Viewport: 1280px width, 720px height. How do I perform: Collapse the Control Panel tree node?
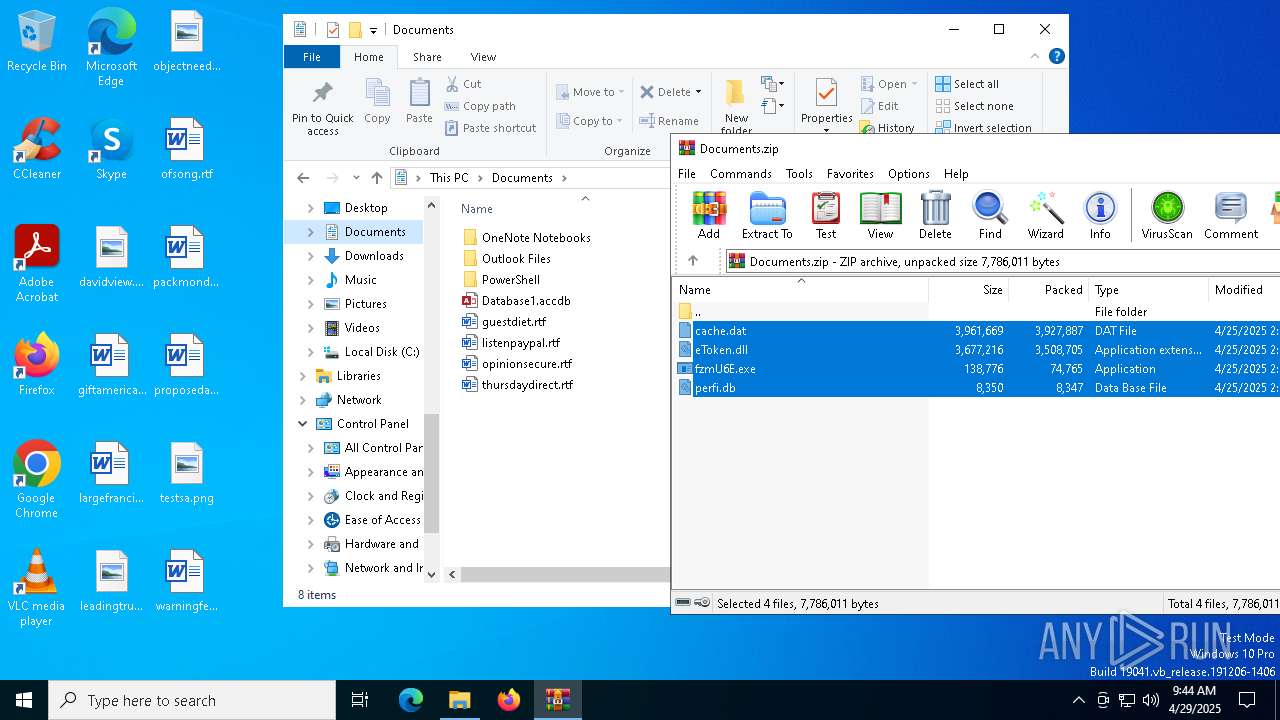[x=302, y=424]
